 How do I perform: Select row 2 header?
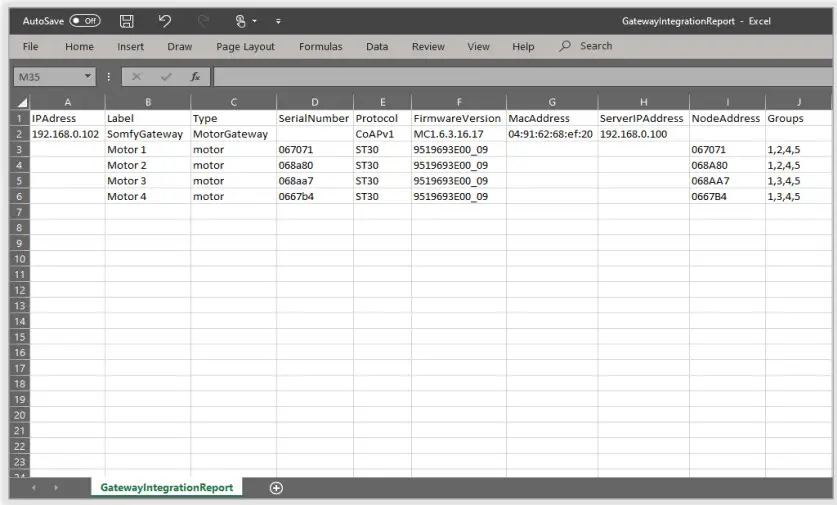tap(20, 134)
